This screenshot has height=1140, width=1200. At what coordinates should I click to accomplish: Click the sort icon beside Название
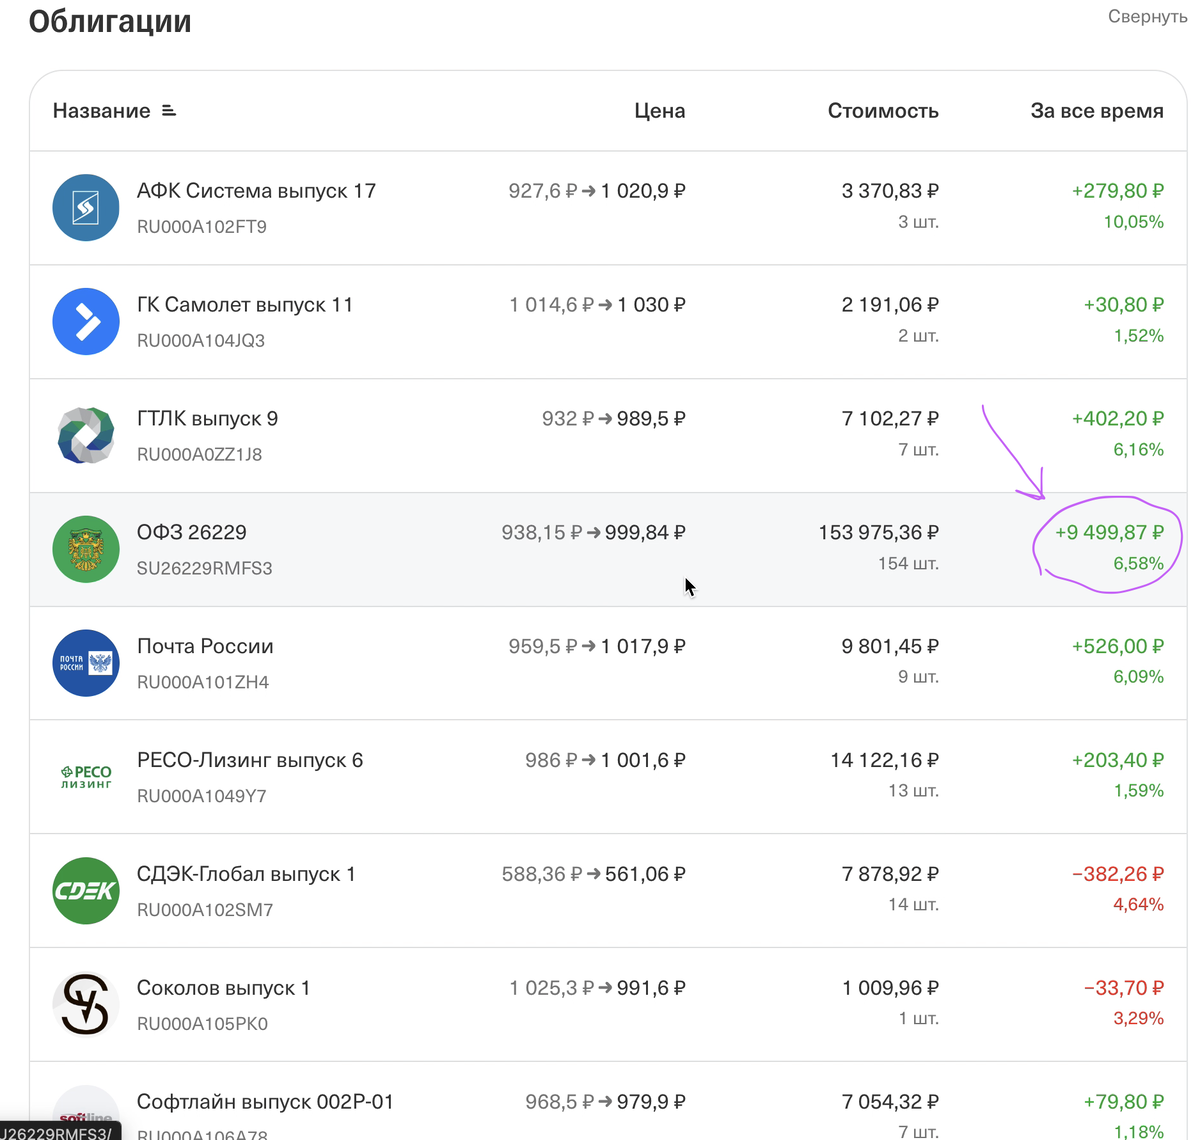(169, 111)
